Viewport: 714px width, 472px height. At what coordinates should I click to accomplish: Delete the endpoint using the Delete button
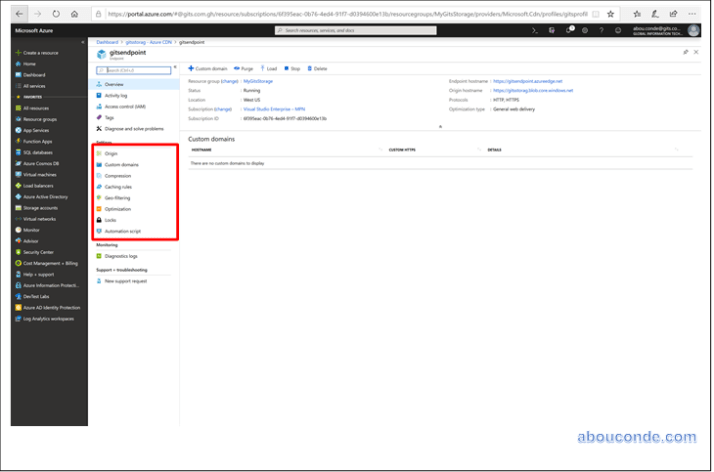pos(317,68)
